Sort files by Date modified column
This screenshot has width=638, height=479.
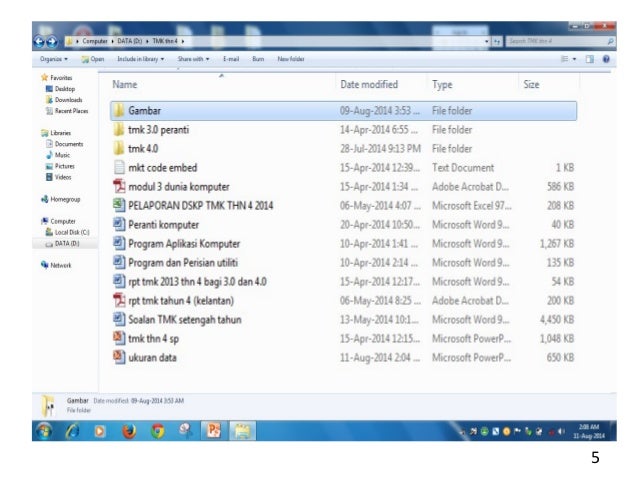tap(369, 85)
